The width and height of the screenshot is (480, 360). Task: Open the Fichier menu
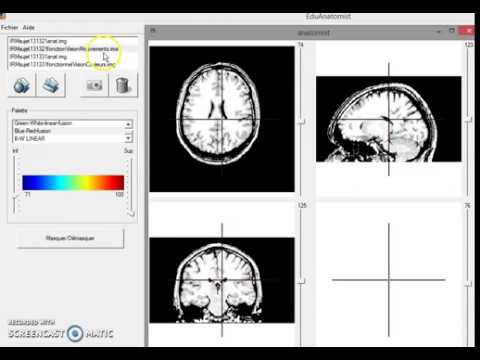tap(9, 27)
